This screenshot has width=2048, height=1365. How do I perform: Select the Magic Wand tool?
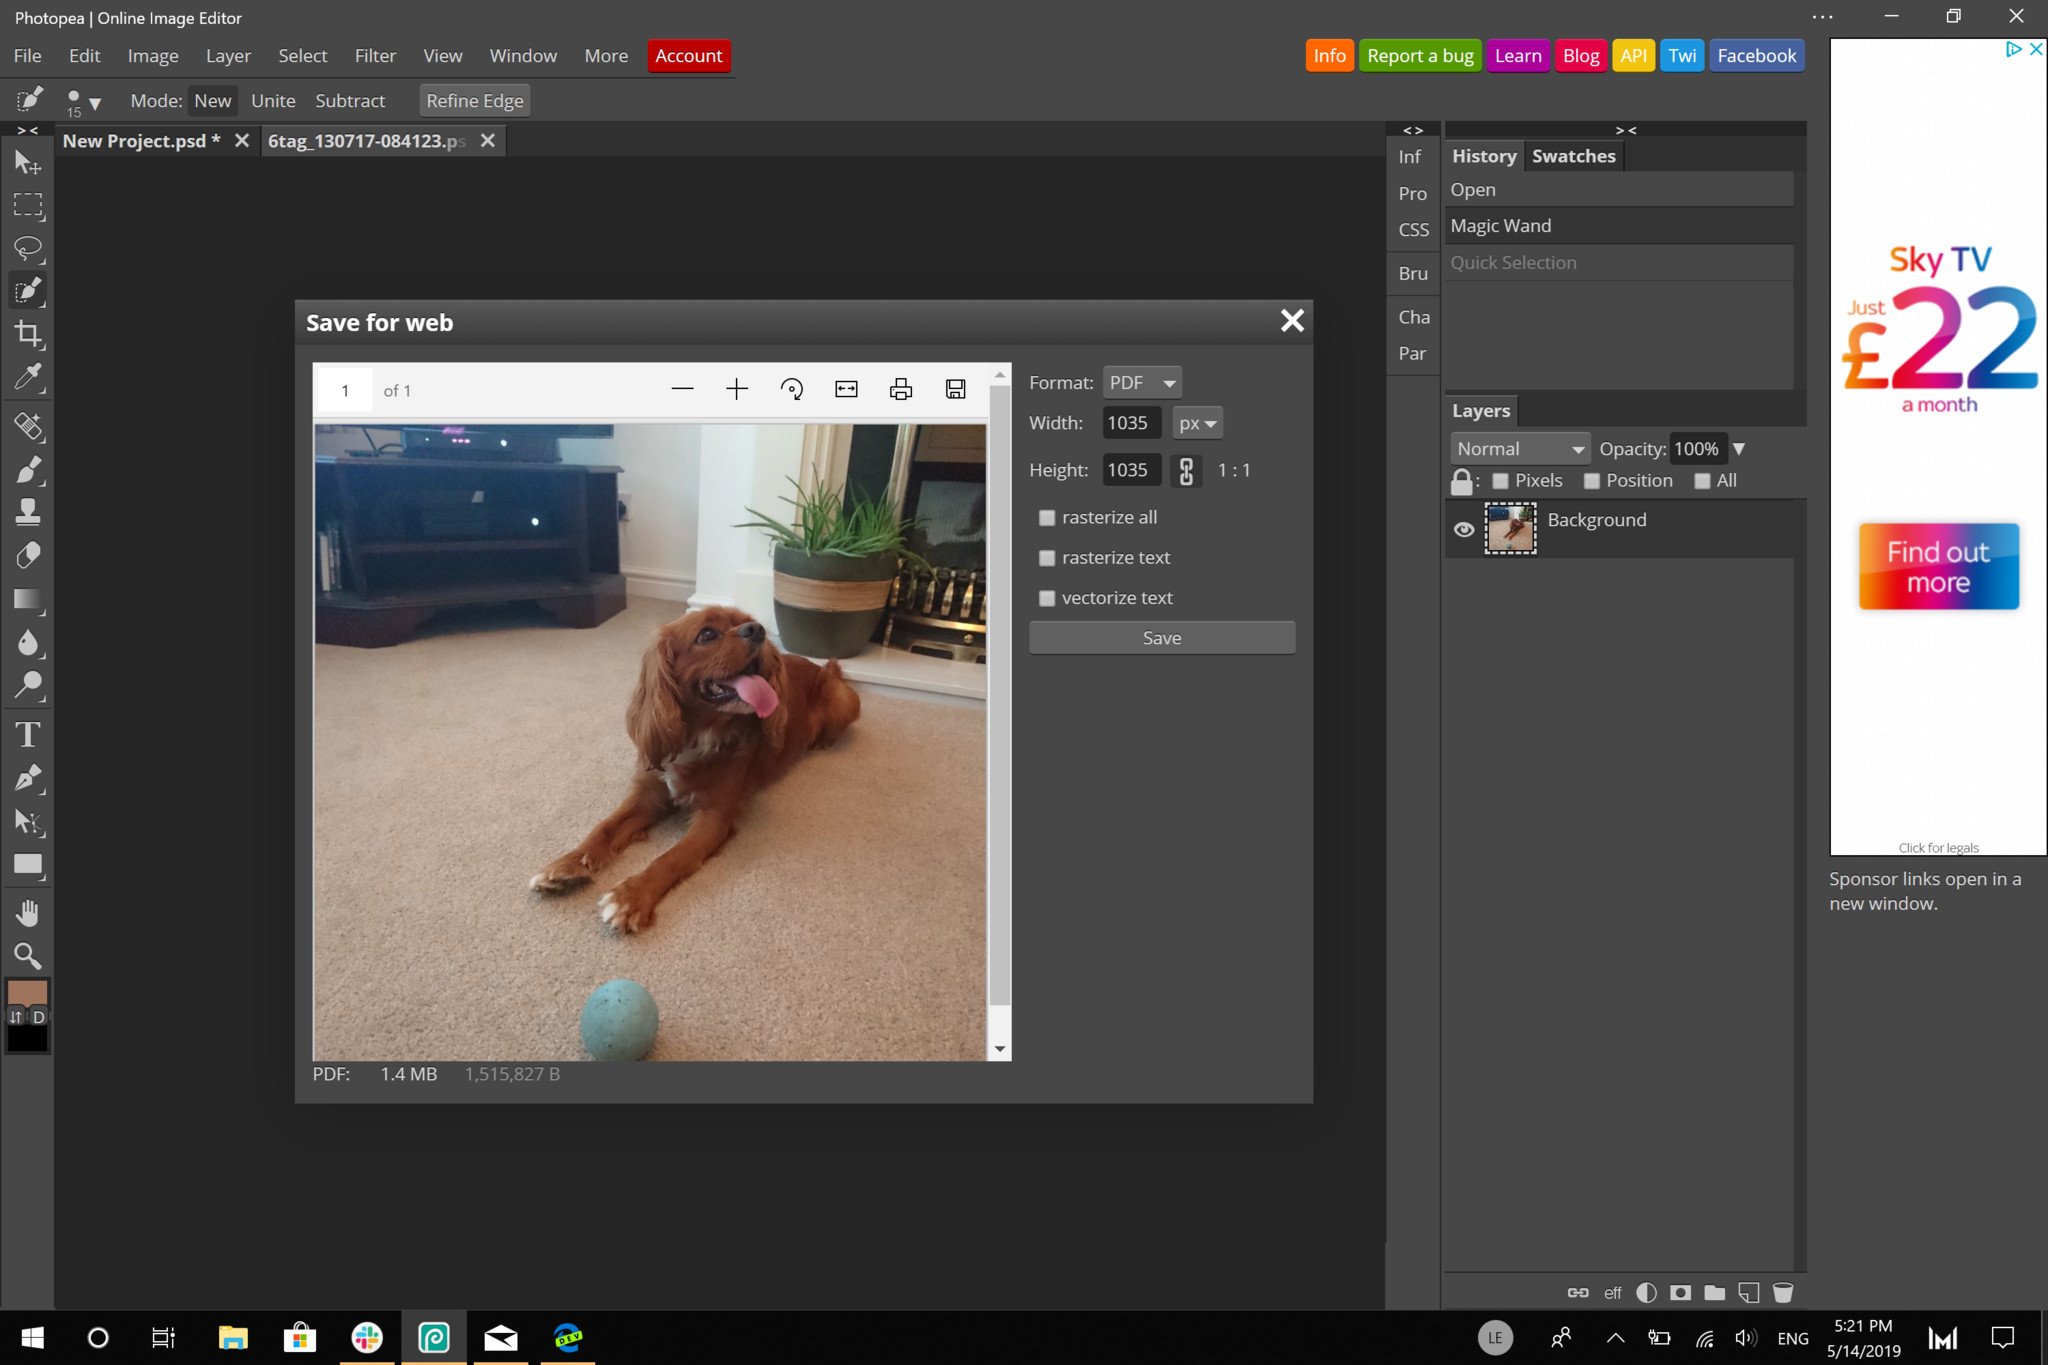27,291
